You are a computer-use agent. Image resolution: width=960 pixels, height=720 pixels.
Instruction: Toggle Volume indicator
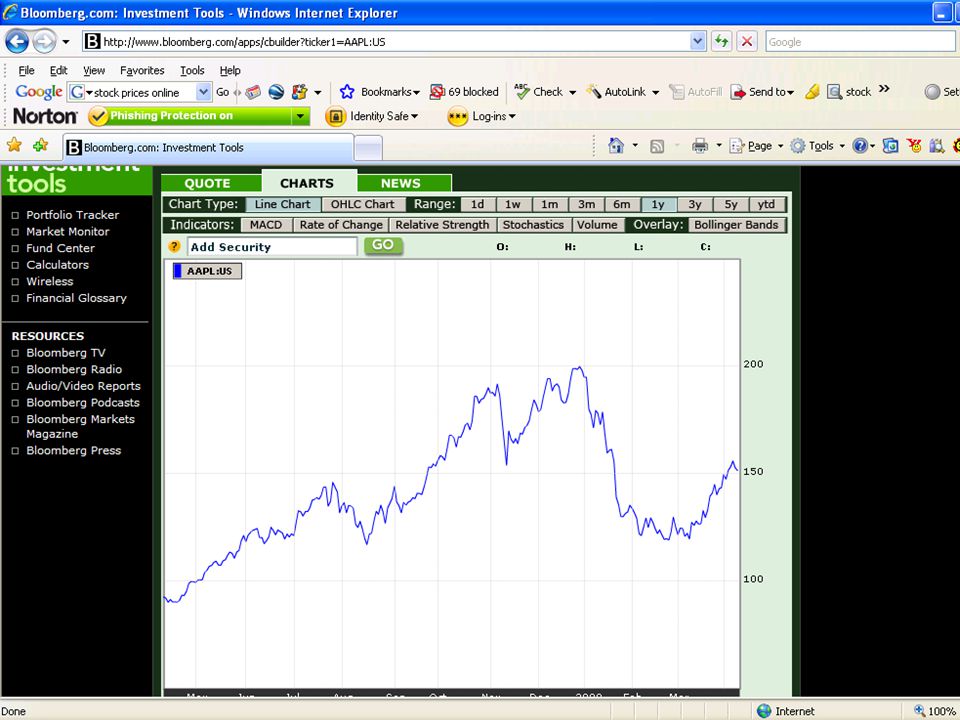(x=597, y=225)
